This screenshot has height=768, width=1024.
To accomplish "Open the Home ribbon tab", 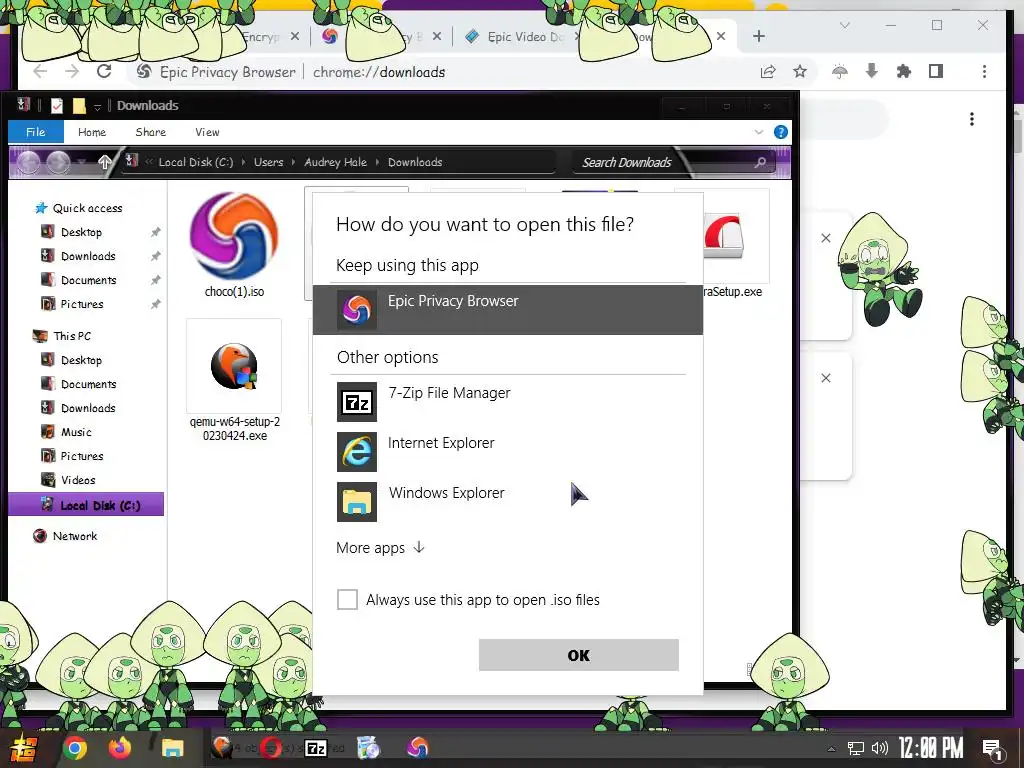I will (x=92, y=132).
